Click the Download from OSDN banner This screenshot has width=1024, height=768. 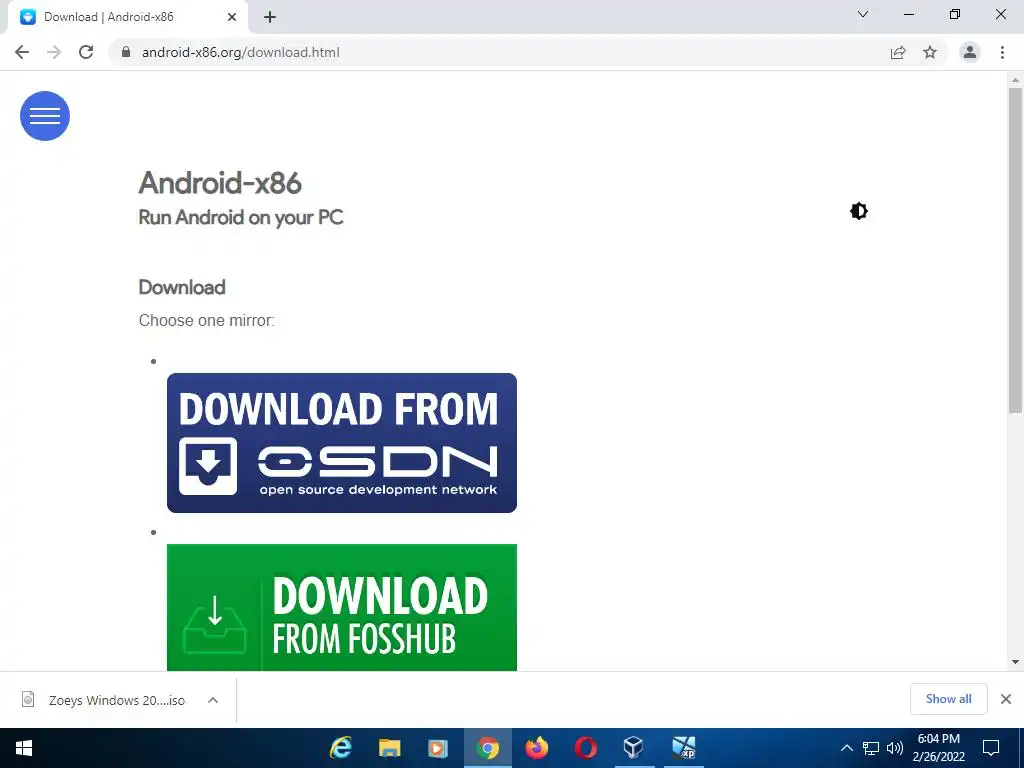pyautogui.click(x=342, y=443)
